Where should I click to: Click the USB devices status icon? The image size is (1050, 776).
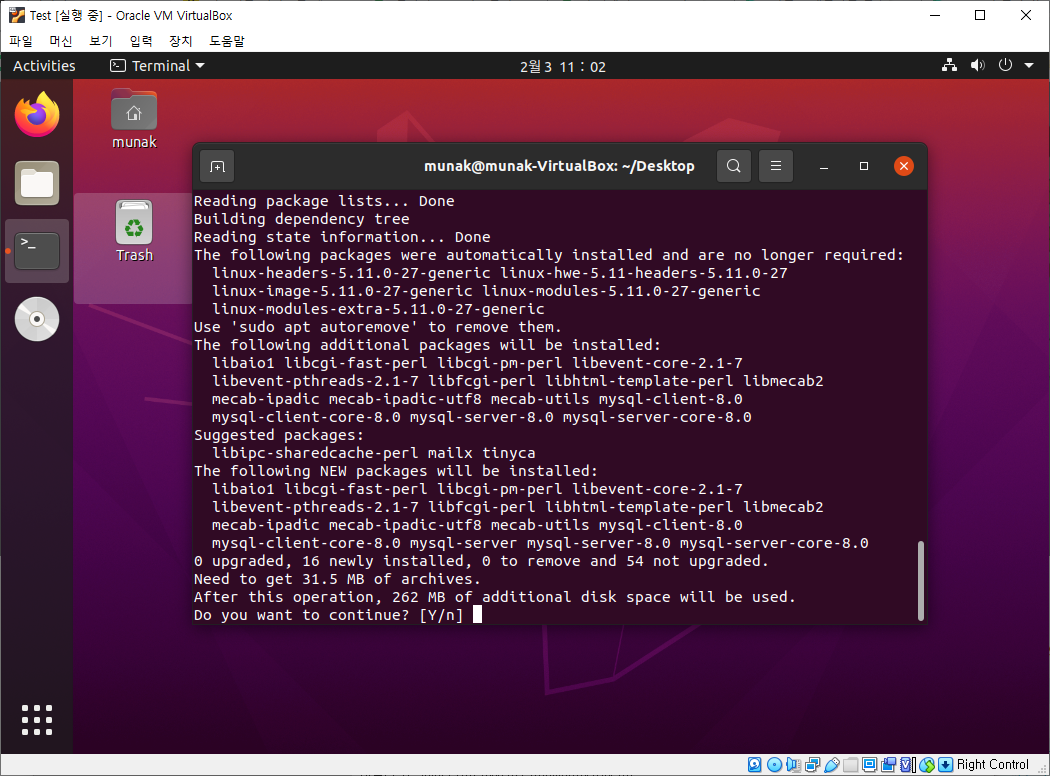coord(832,764)
